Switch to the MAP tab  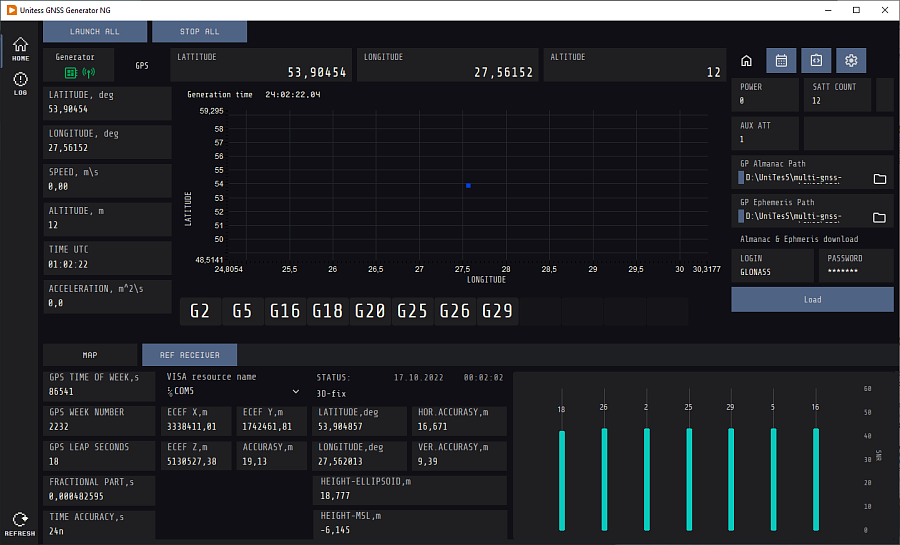point(90,355)
